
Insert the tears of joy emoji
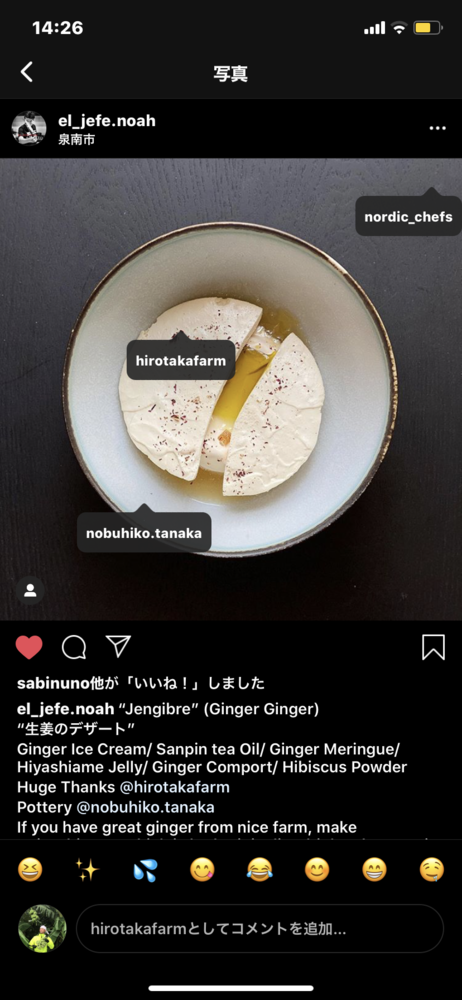260,869
